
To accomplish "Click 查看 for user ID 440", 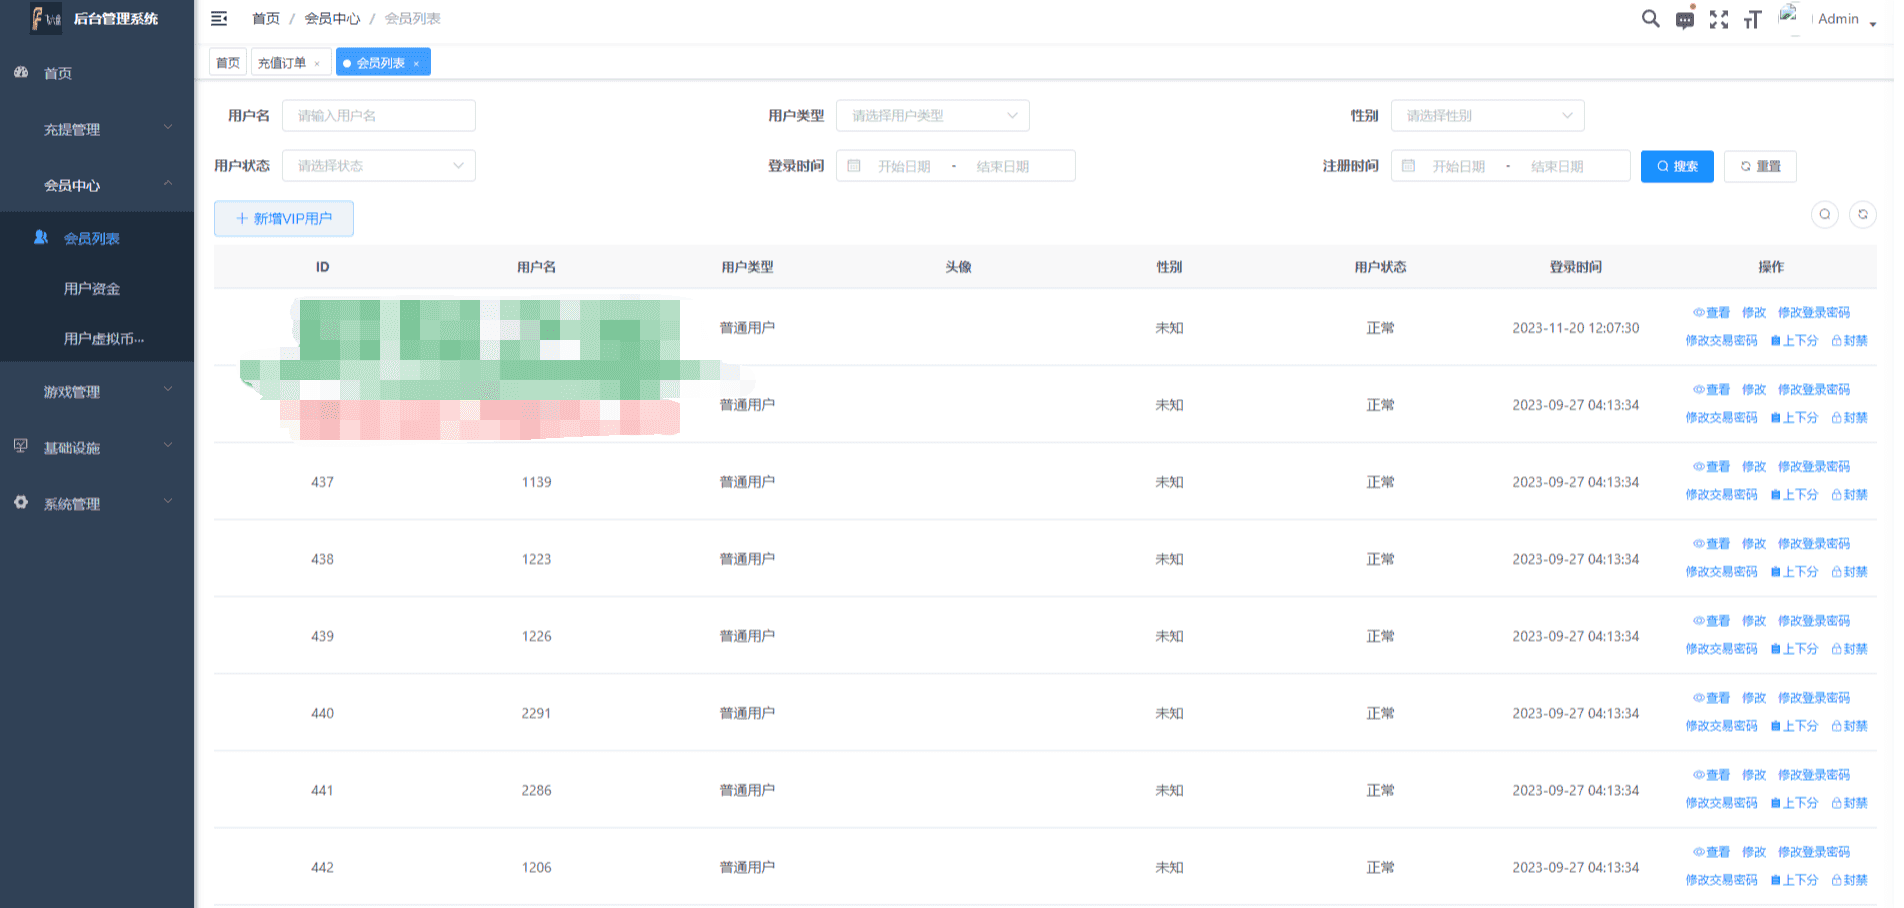I will 1711,698.
